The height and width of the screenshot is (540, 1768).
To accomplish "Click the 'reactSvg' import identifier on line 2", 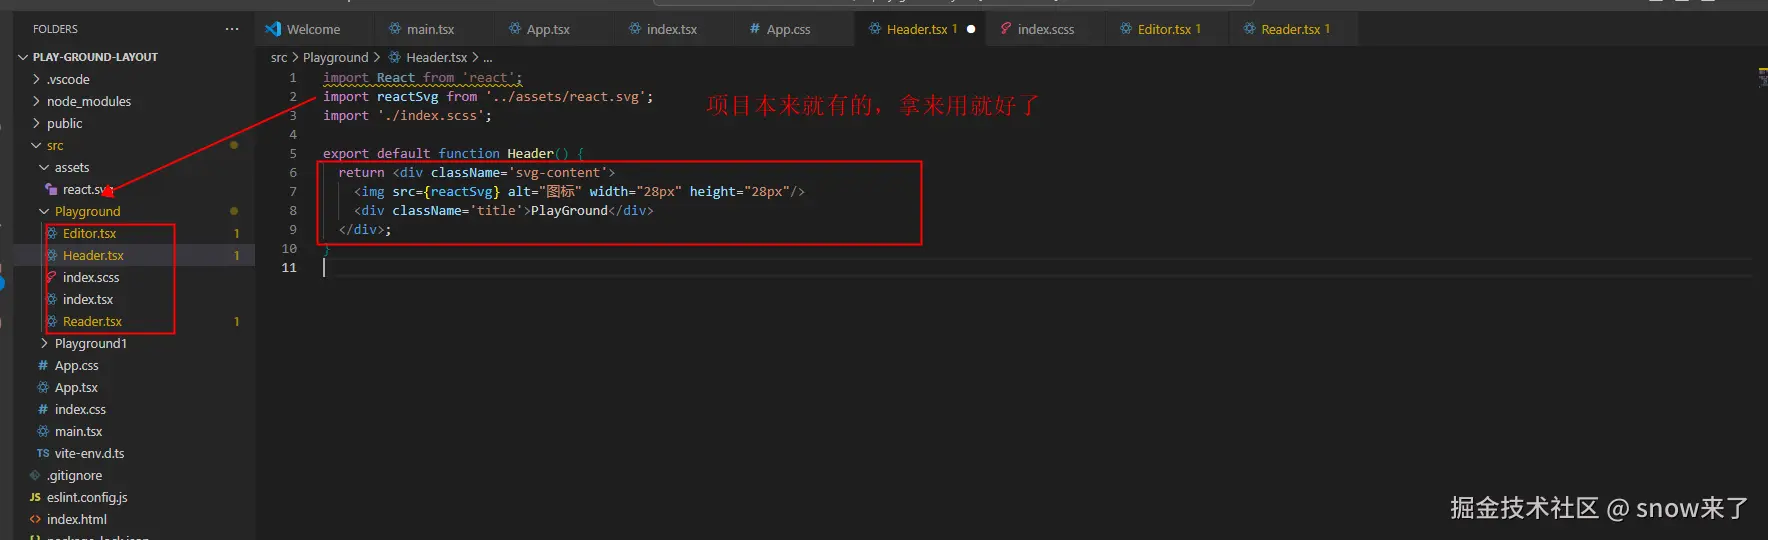I will tap(407, 96).
